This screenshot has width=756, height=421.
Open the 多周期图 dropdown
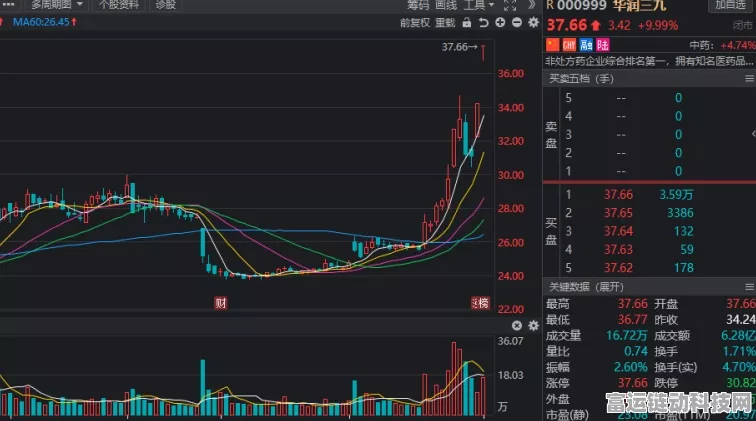click(x=56, y=5)
